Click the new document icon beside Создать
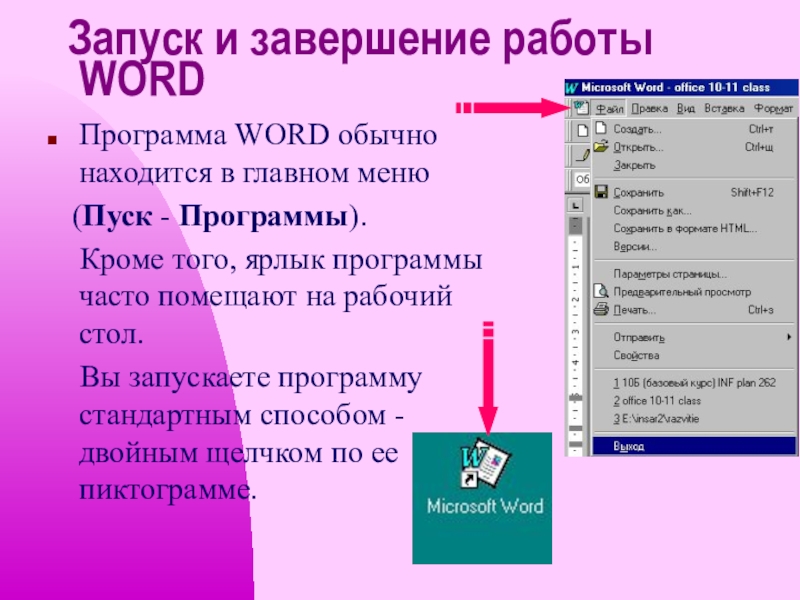This screenshot has width=800, height=600. (602, 129)
